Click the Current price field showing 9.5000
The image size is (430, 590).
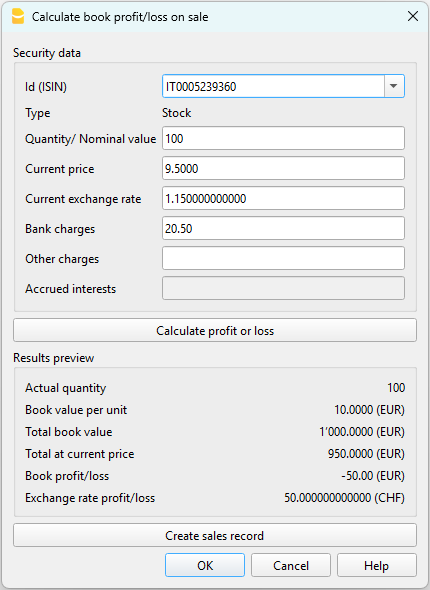point(283,168)
